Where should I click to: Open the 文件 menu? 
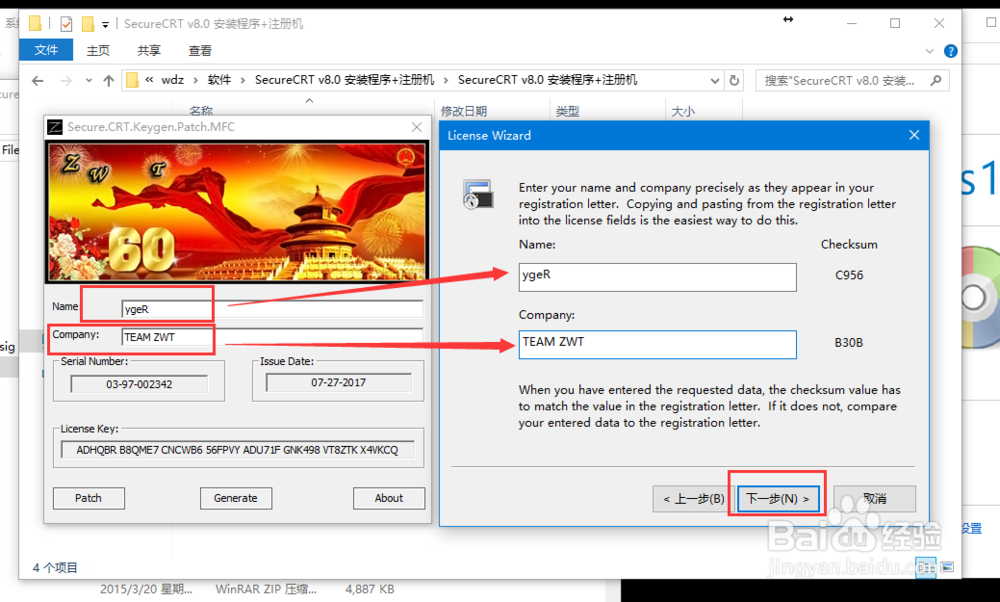coord(46,49)
